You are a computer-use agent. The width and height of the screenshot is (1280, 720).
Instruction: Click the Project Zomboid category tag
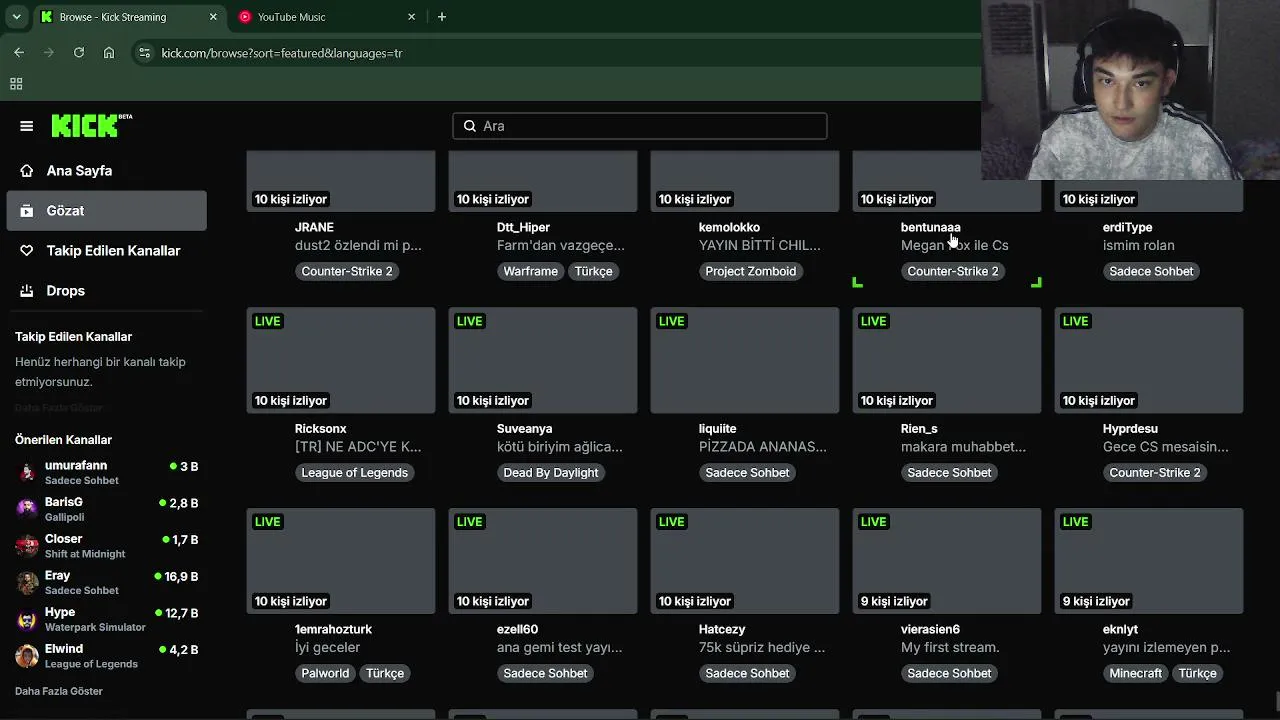pyautogui.click(x=751, y=271)
